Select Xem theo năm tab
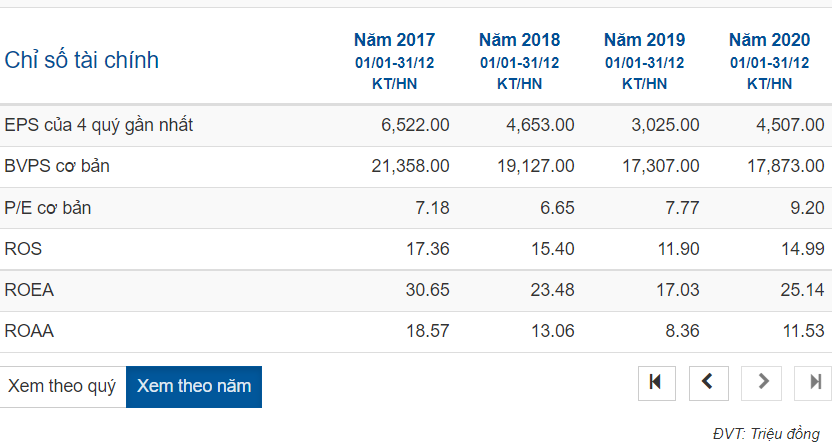Screen dimensions: 837x448 point(194,387)
